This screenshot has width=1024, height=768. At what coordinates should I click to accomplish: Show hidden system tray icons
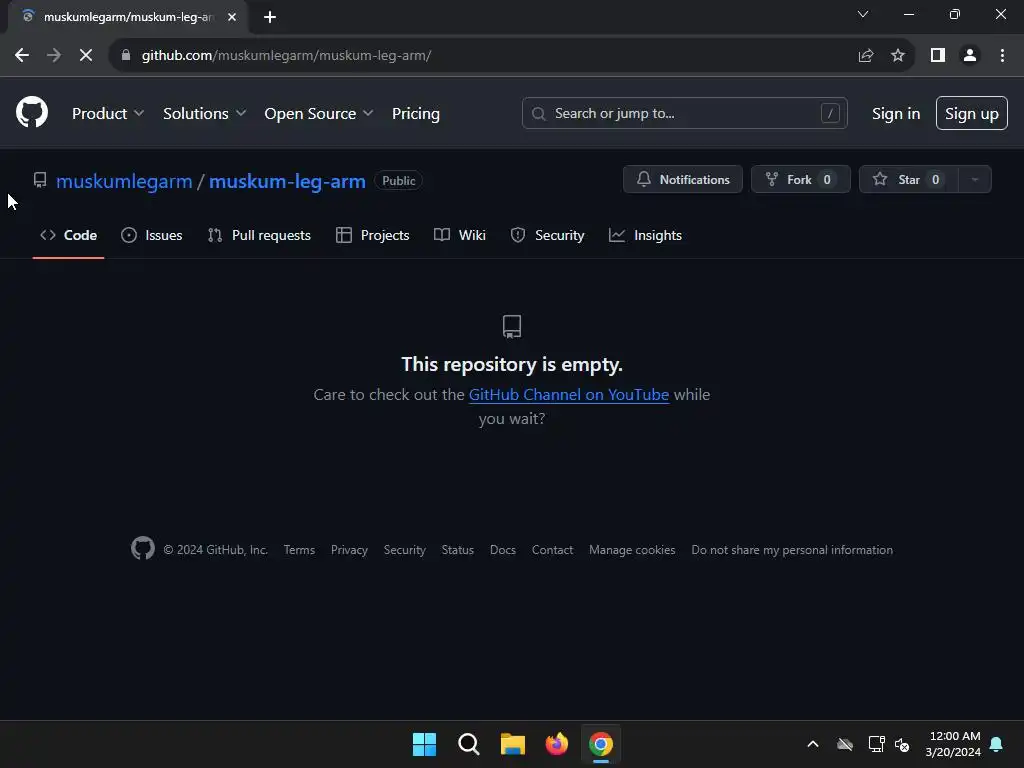(x=813, y=744)
